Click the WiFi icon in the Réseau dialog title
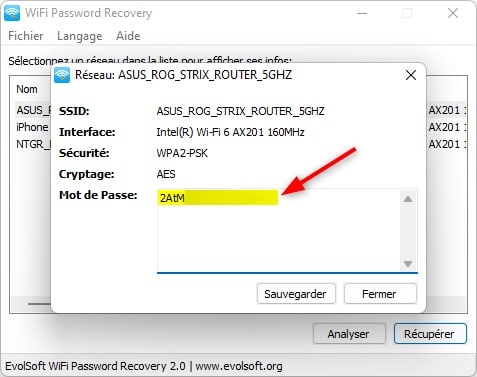 62,75
